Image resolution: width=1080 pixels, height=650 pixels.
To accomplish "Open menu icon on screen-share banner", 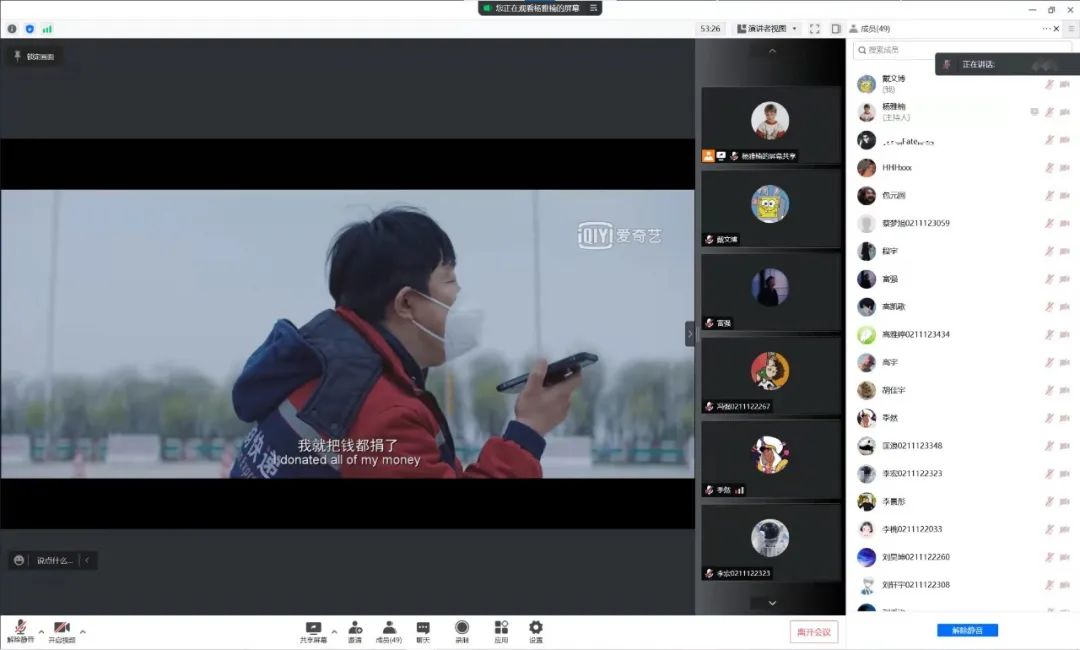I will (593, 8).
